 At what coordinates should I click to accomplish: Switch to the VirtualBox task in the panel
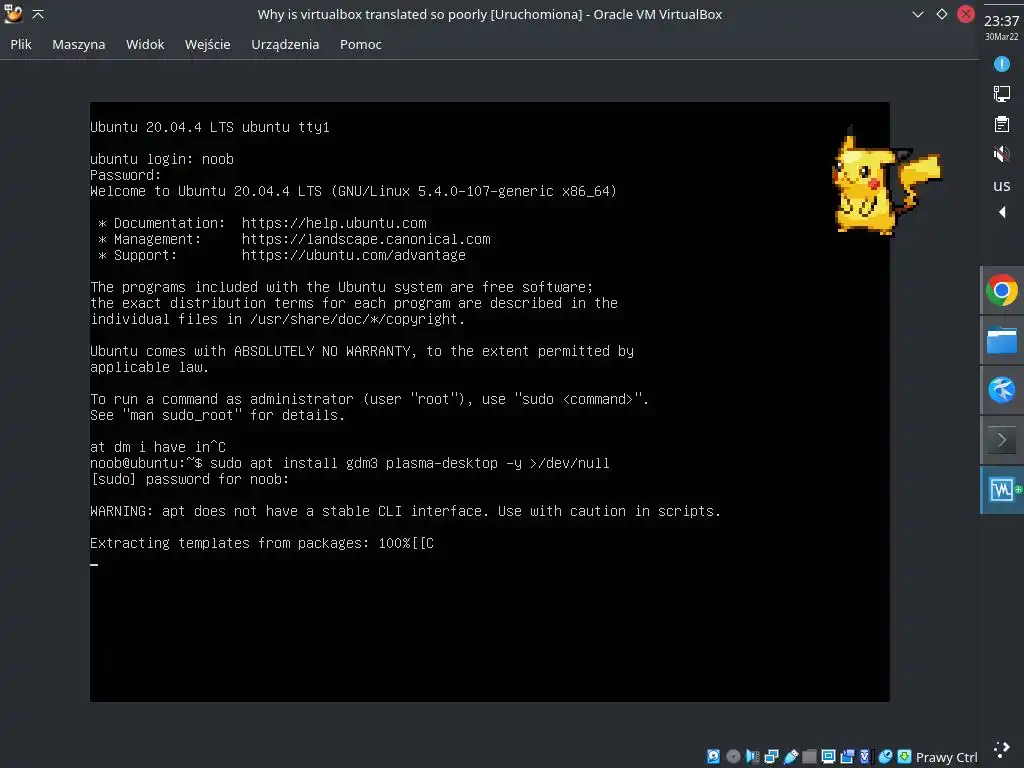pos(1003,490)
